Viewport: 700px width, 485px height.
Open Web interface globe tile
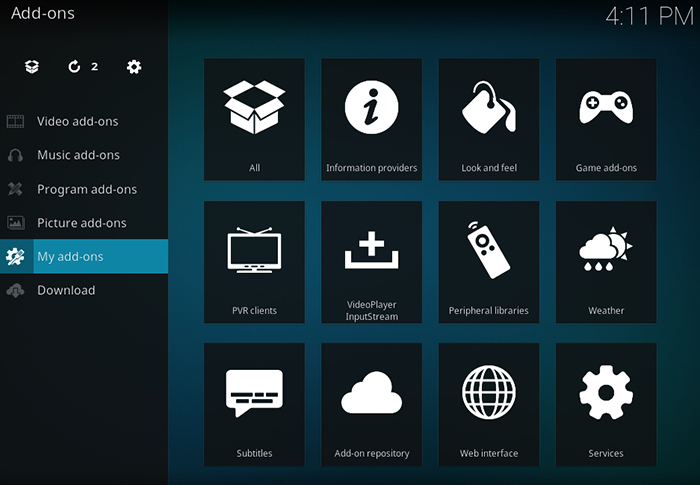click(489, 405)
